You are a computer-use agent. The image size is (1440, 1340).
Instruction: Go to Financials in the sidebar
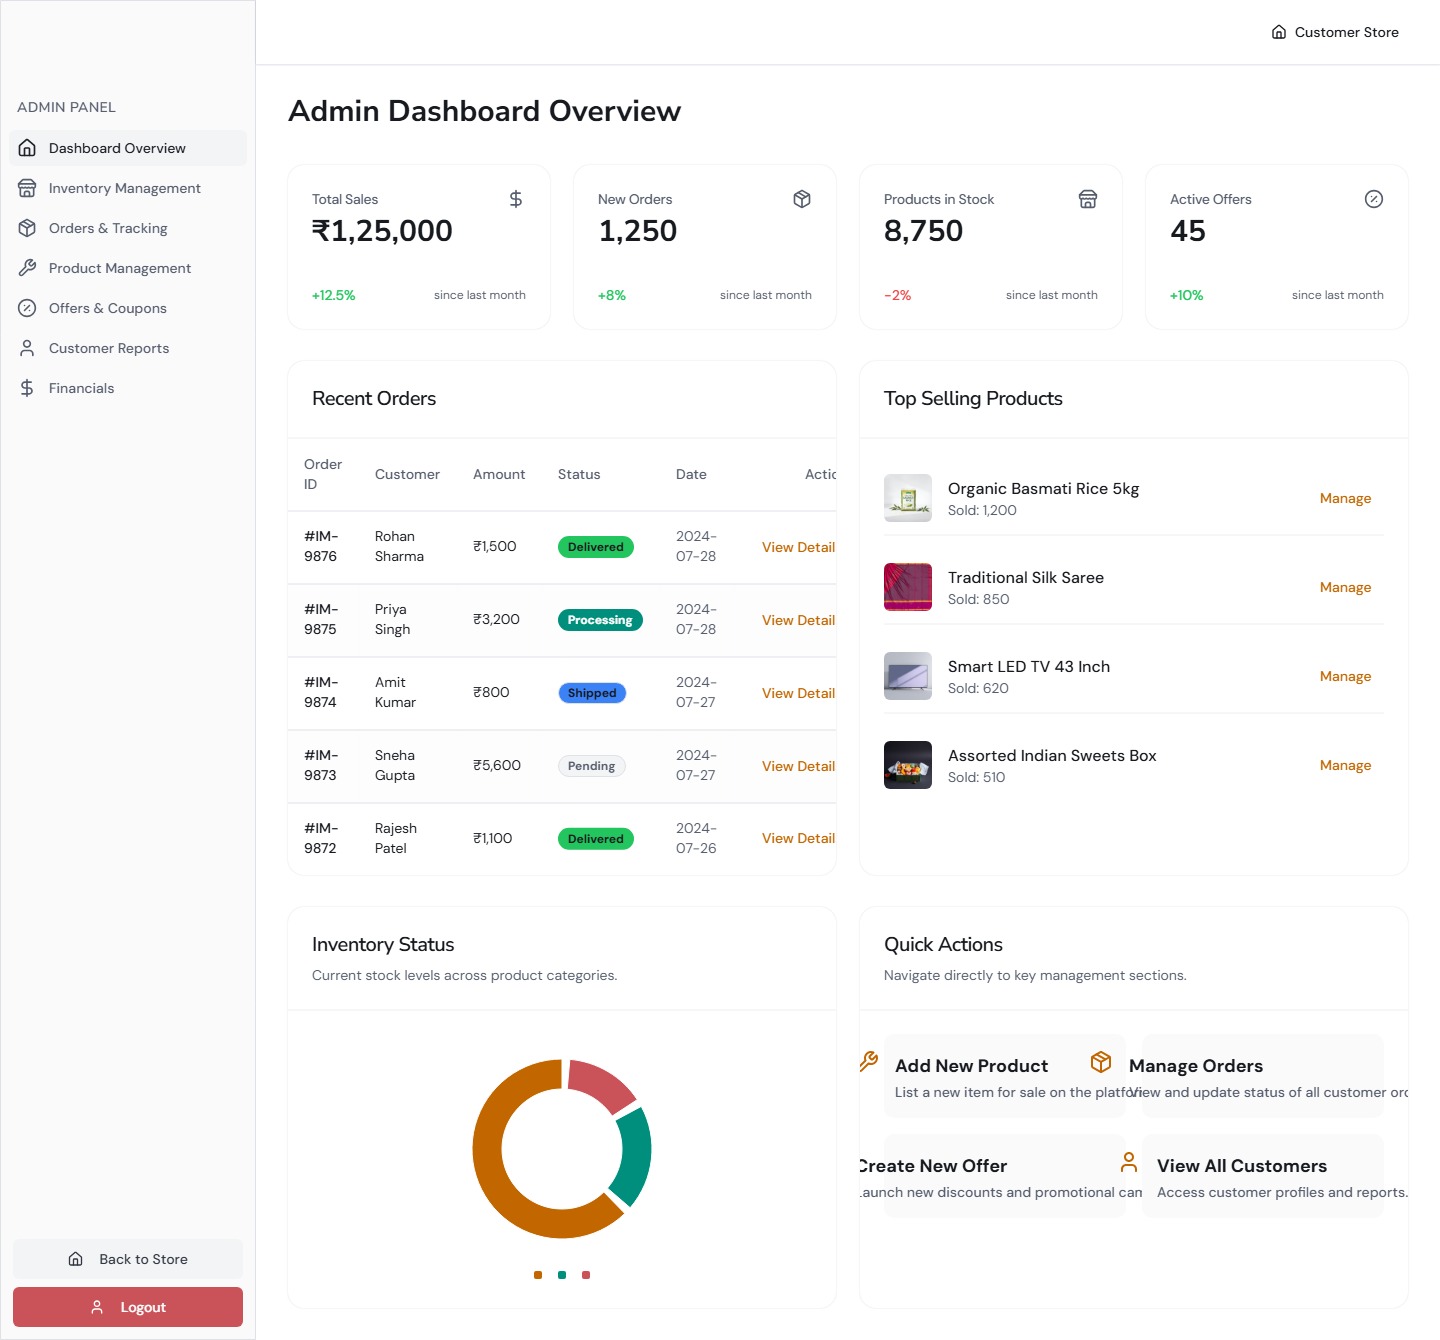pyautogui.click(x=128, y=388)
